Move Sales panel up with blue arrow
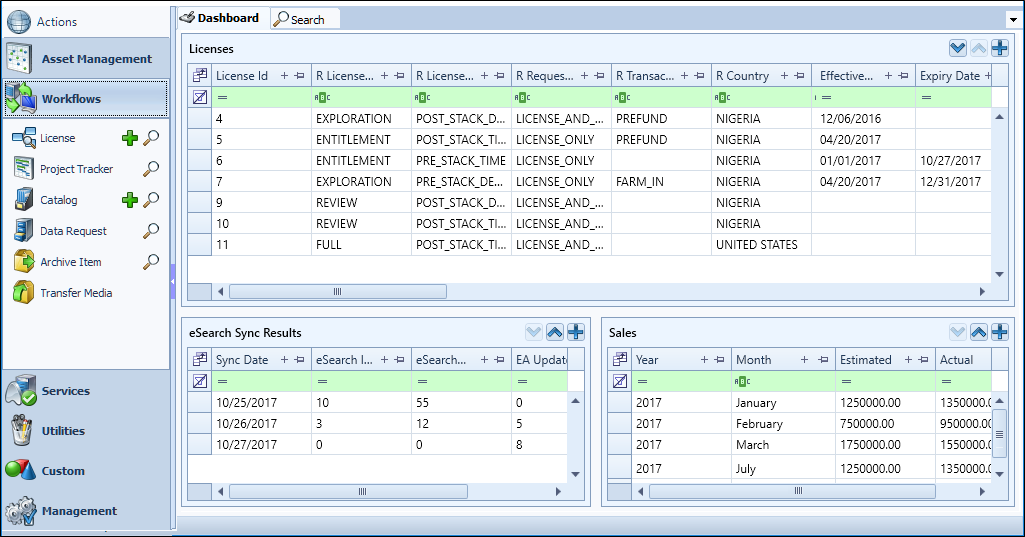This screenshot has width=1025, height=537. (979, 332)
